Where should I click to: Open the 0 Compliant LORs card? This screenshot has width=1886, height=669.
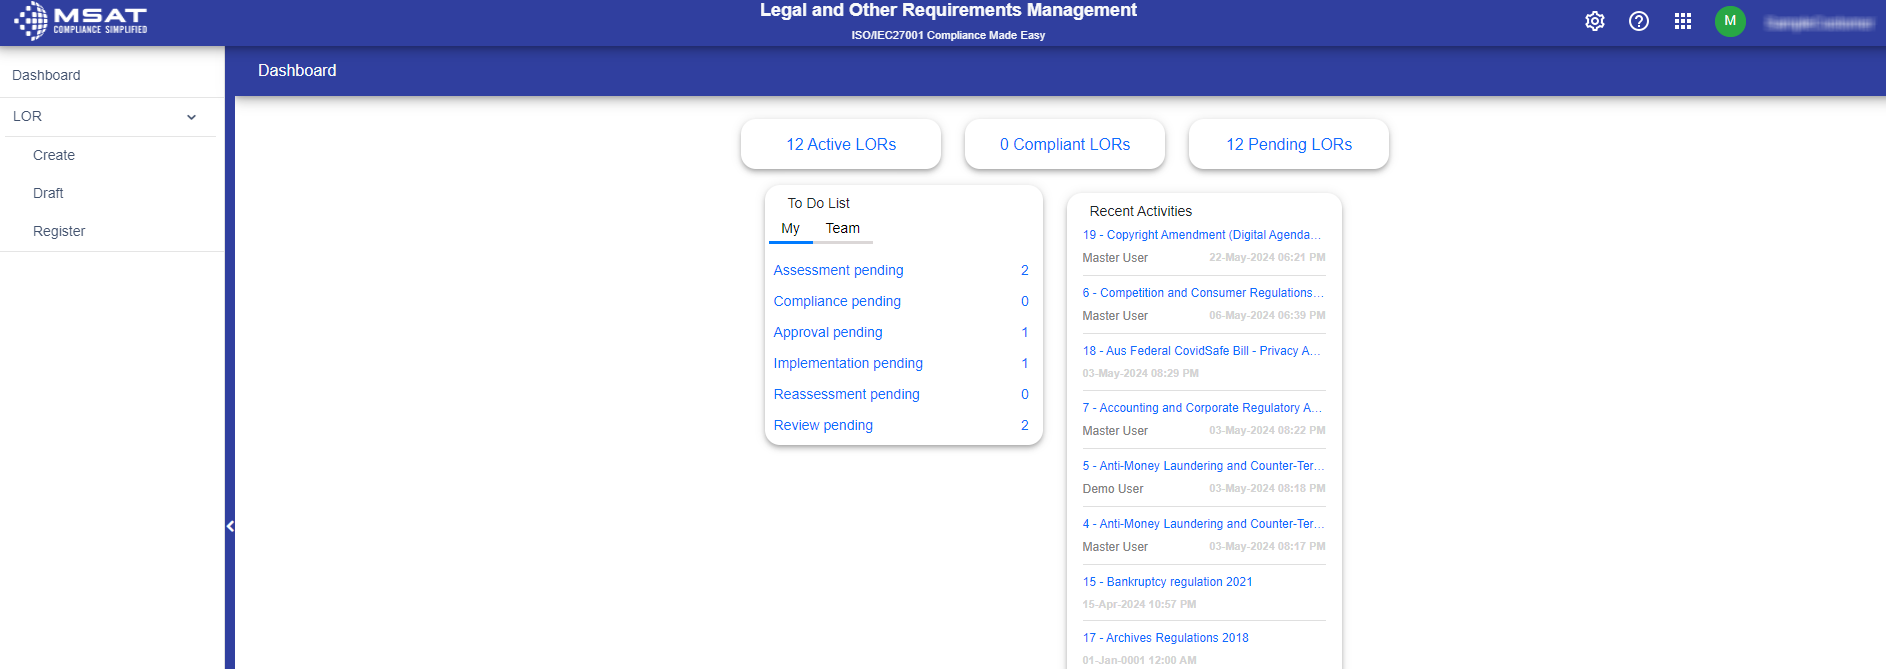(1065, 144)
